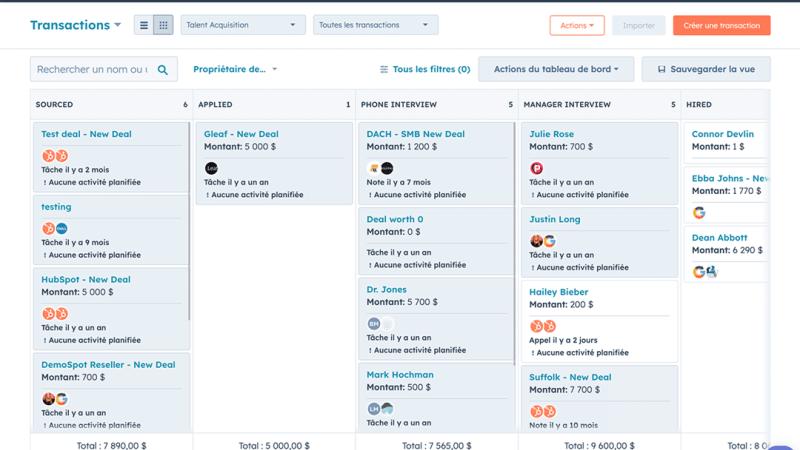Click the BH avatar on Dr. Jones card
The width and height of the screenshot is (800, 450).
pyautogui.click(x=374, y=323)
